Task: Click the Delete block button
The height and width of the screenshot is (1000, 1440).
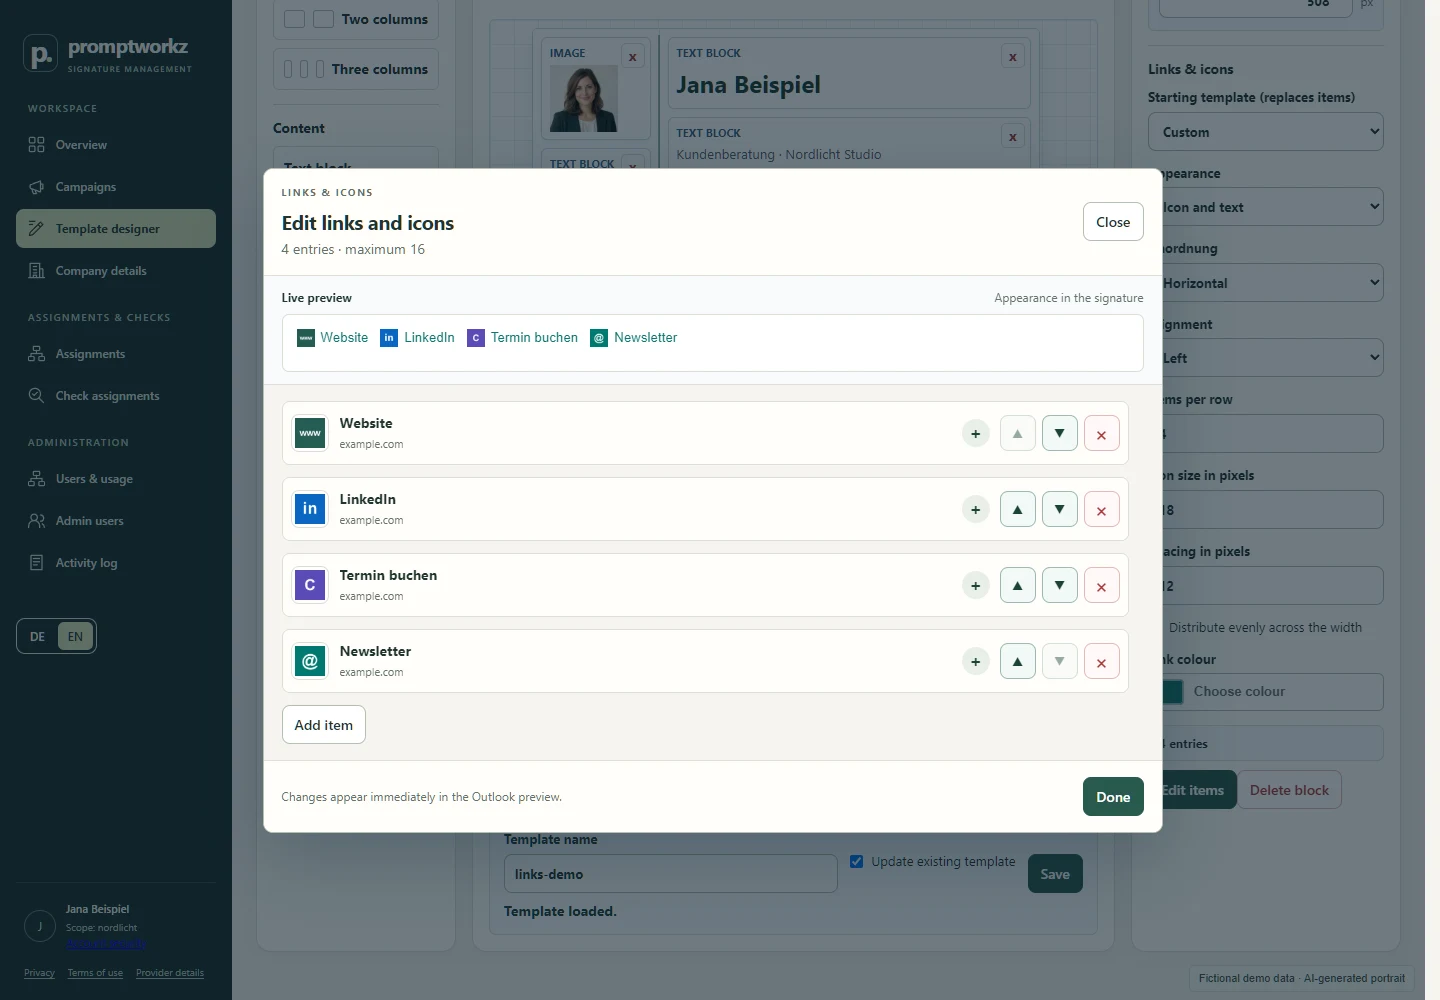Action: point(1289,790)
